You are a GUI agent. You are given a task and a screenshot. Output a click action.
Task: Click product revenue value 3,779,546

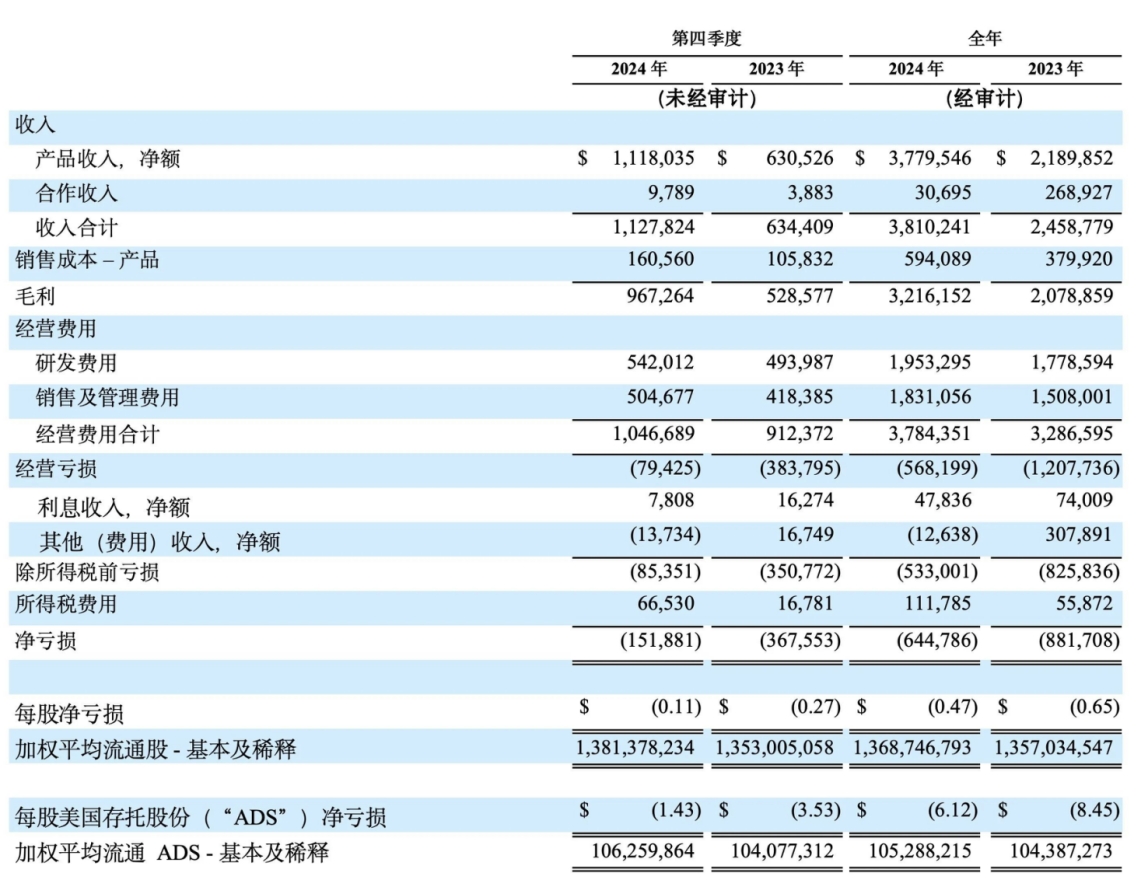[x=930, y=158]
